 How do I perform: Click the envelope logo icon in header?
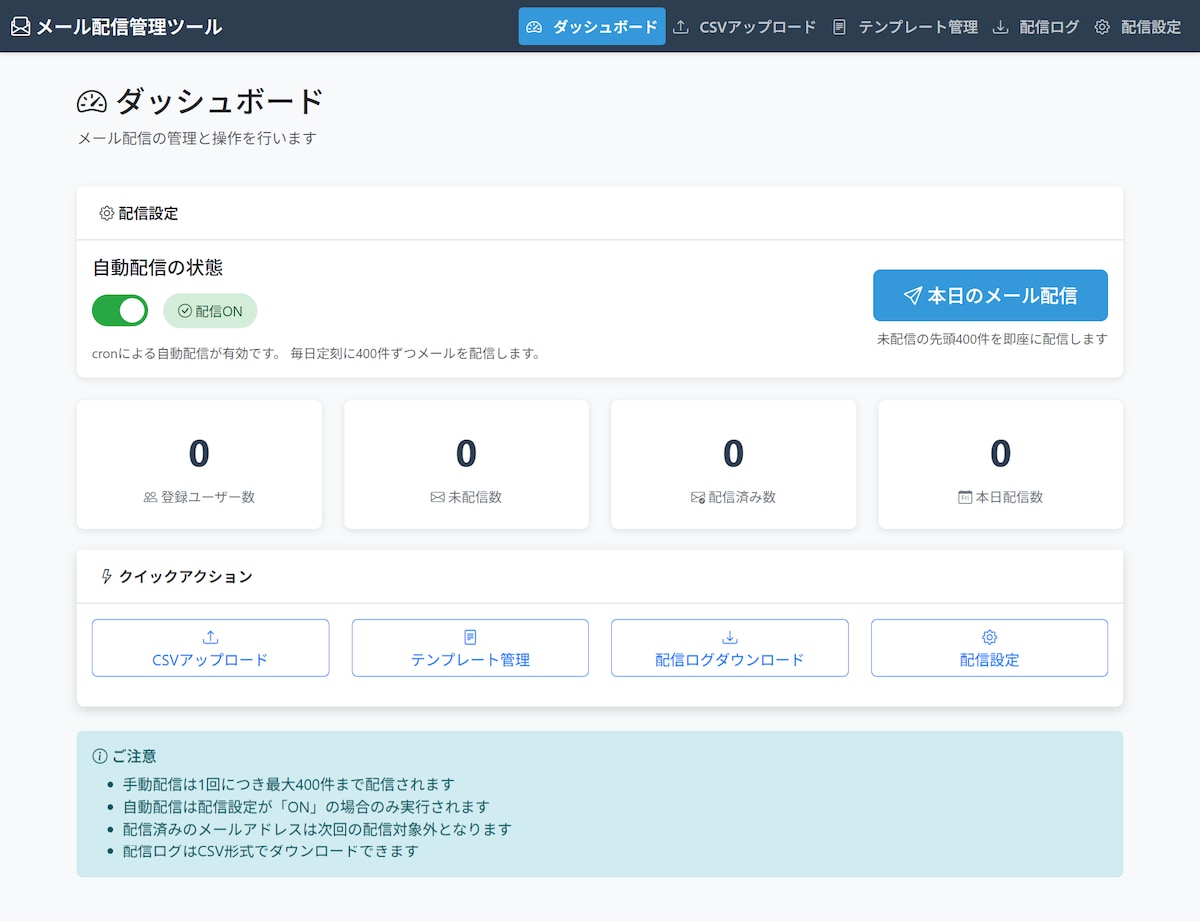(x=21, y=27)
